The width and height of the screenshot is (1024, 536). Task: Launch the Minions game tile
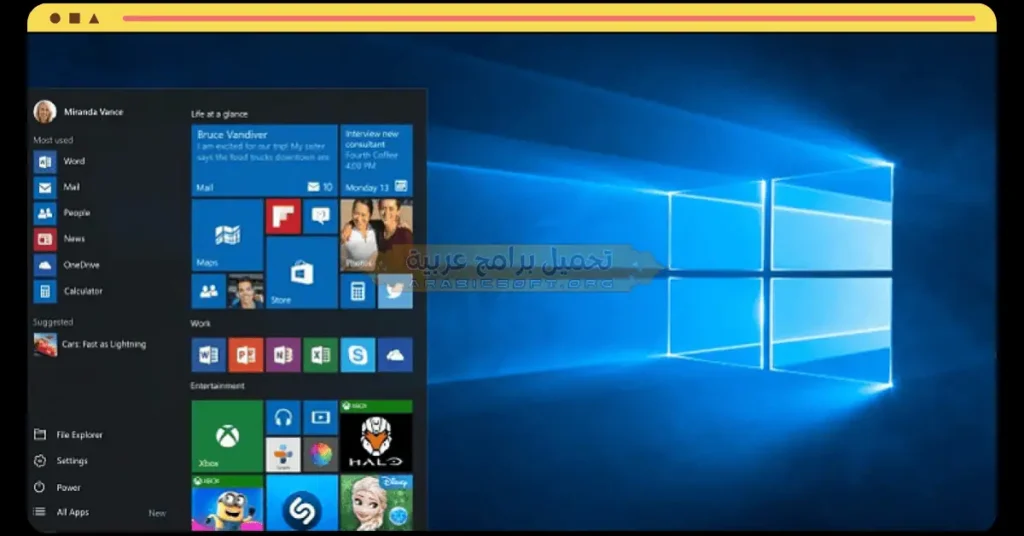point(227,503)
